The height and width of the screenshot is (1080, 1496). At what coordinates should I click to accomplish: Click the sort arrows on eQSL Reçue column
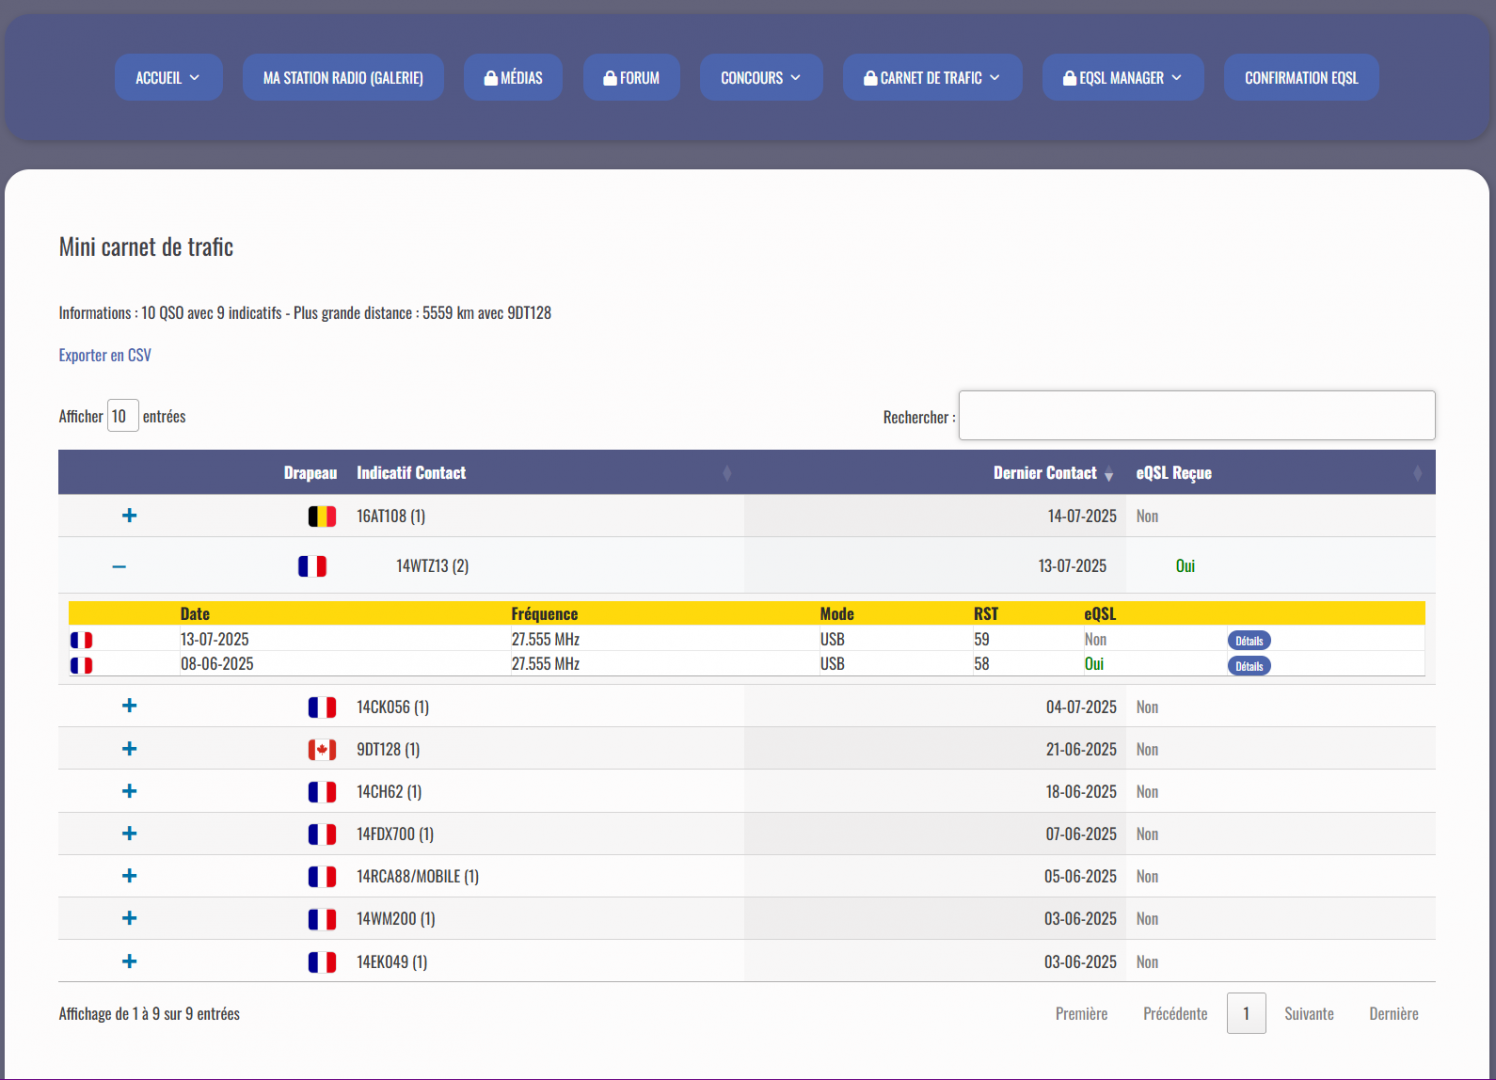pos(1417,473)
